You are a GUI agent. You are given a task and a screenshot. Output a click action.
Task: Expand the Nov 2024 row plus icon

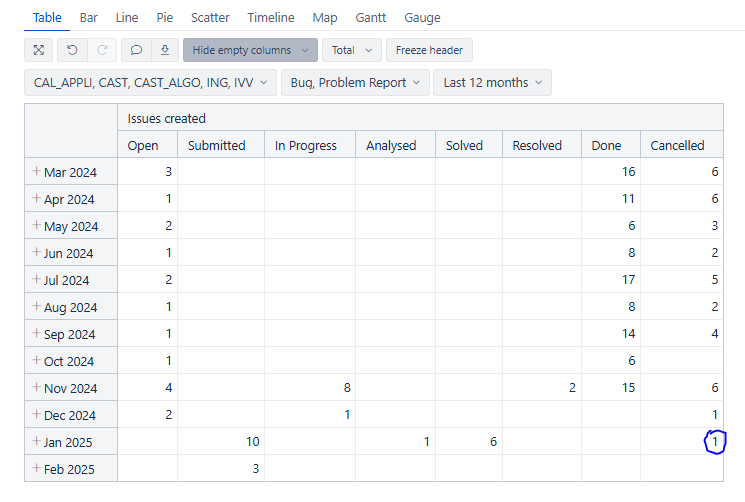36,387
